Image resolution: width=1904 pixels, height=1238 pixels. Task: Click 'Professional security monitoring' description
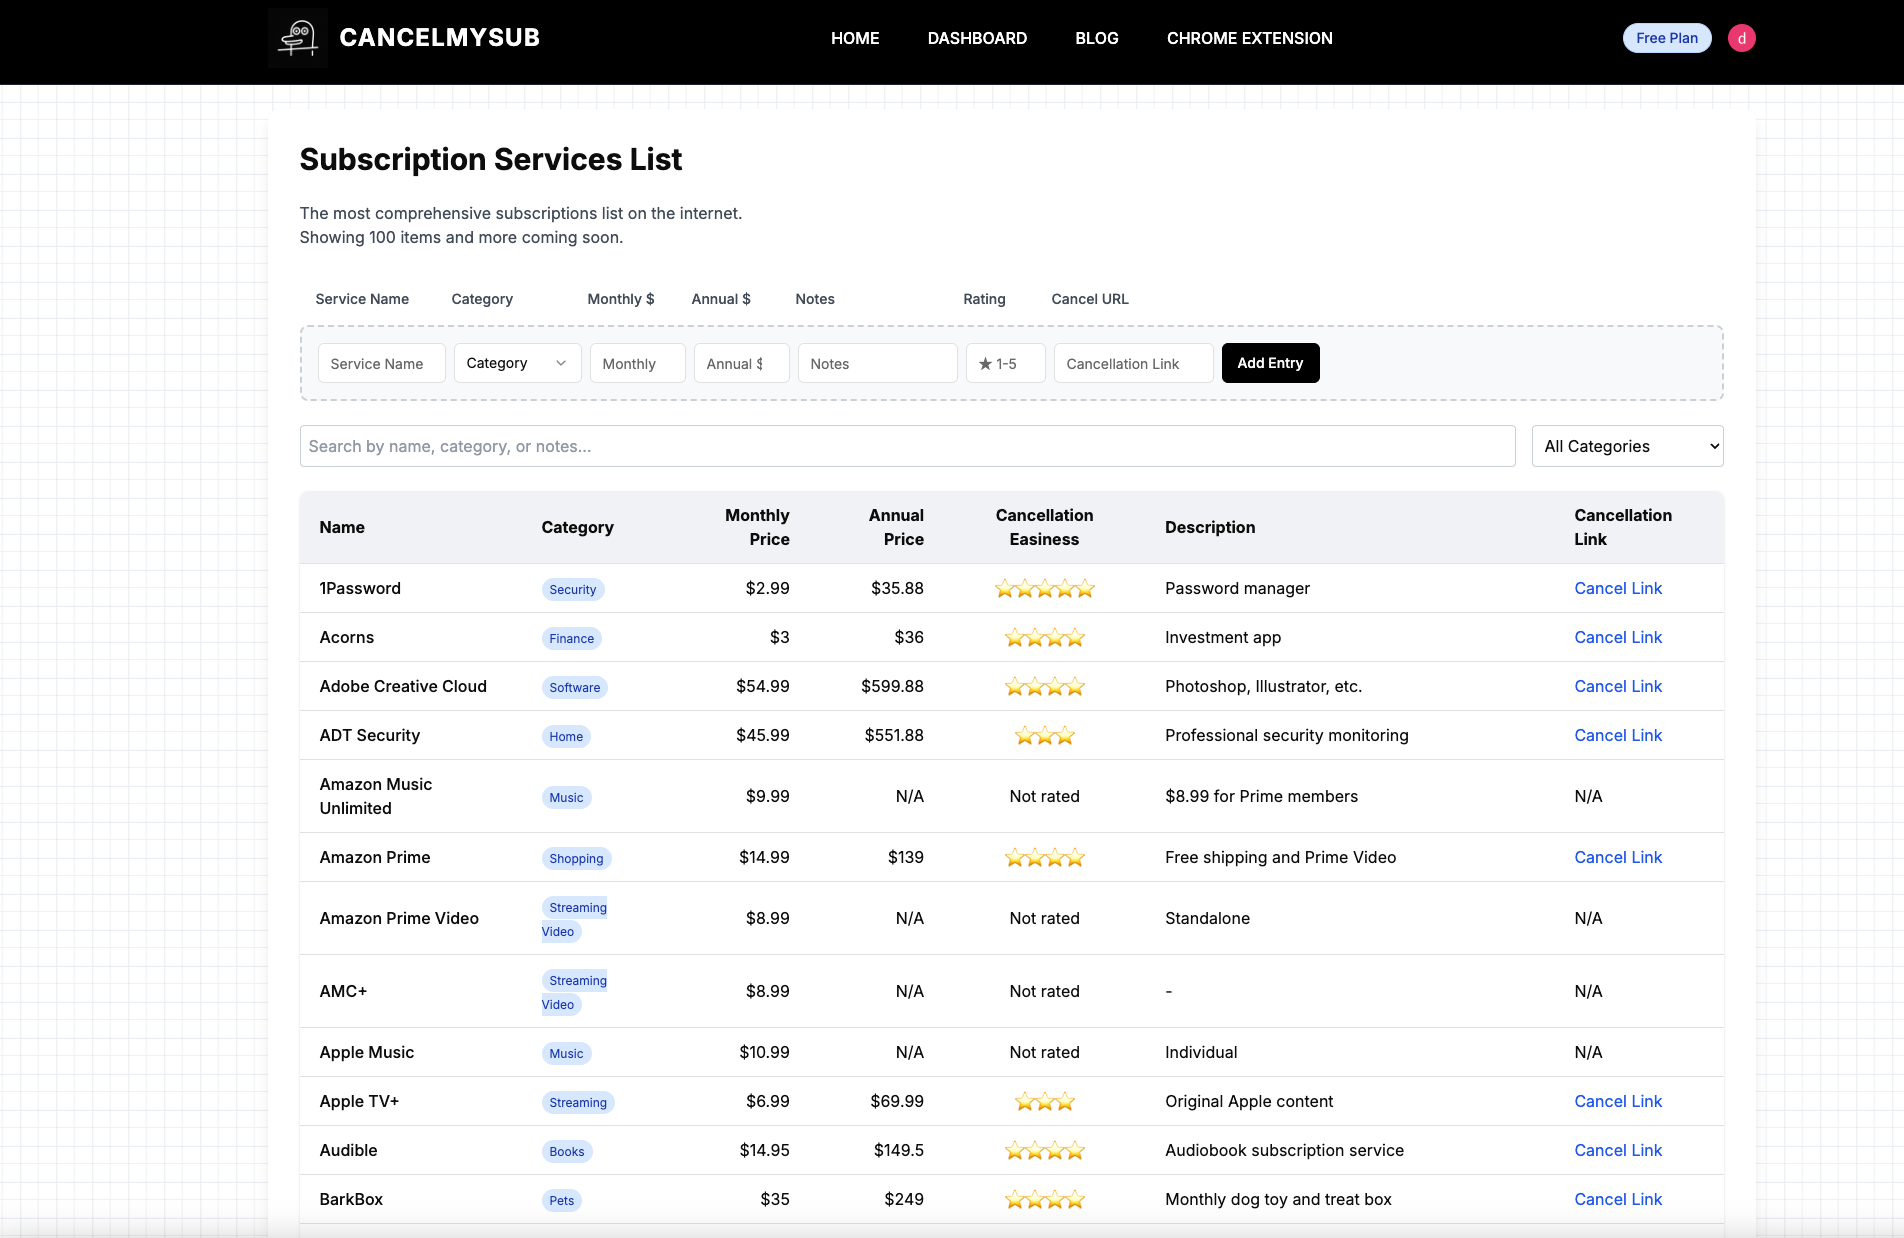click(1287, 735)
